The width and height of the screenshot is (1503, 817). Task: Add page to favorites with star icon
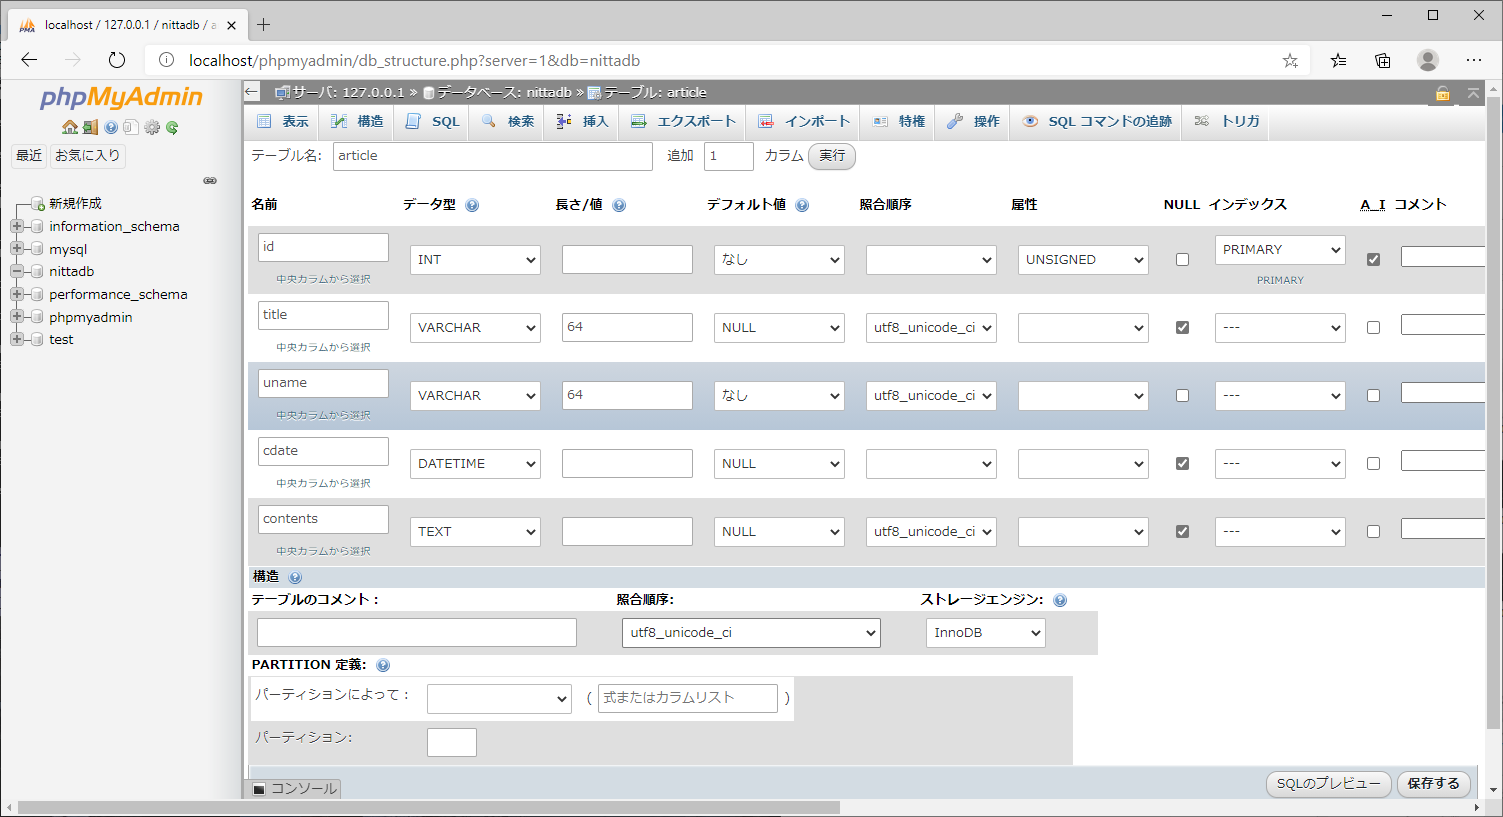click(1290, 60)
